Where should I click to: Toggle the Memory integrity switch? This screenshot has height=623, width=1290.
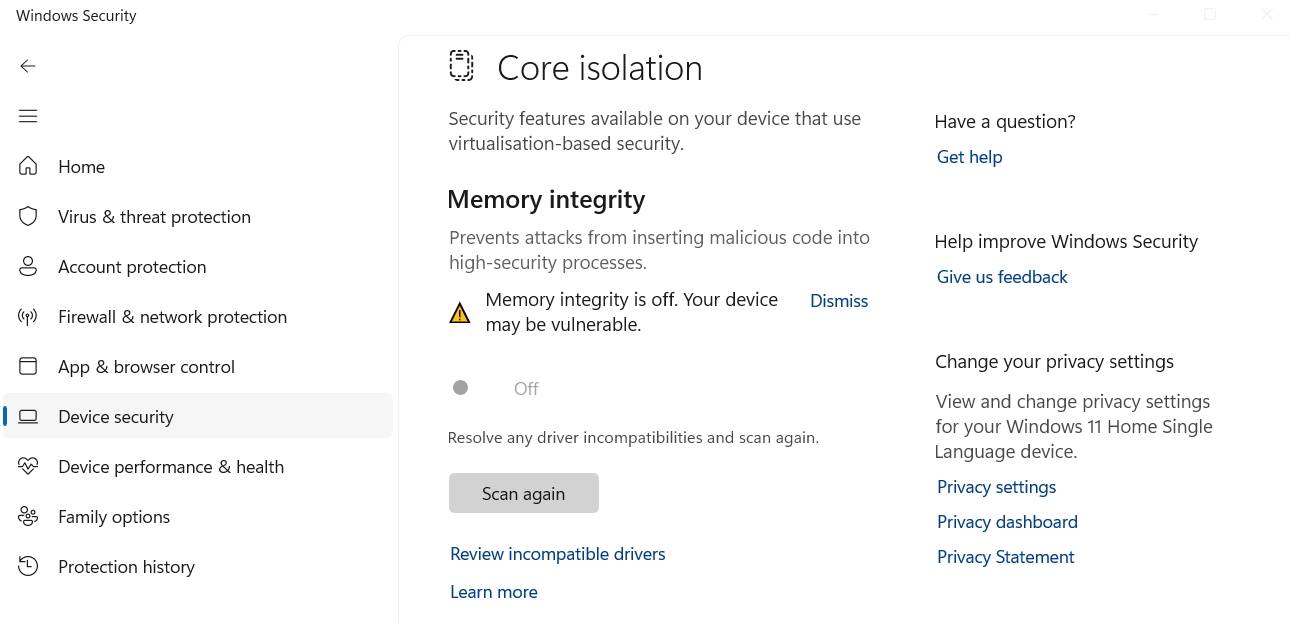[468, 388]
